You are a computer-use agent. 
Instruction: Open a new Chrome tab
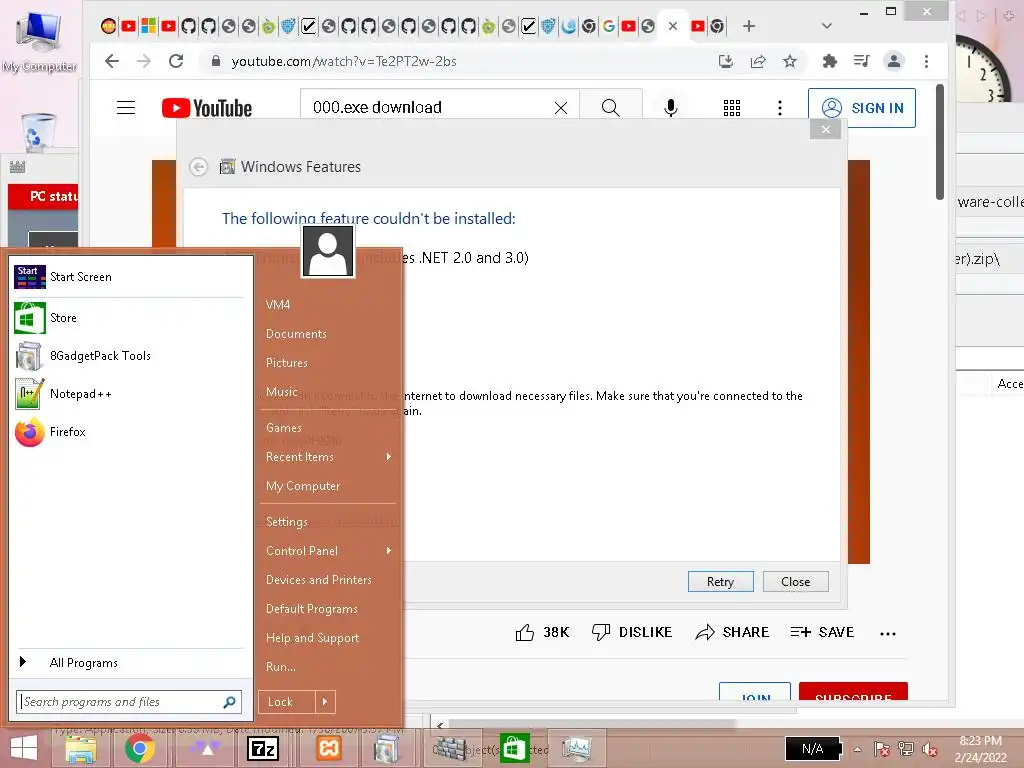(749, 26)
